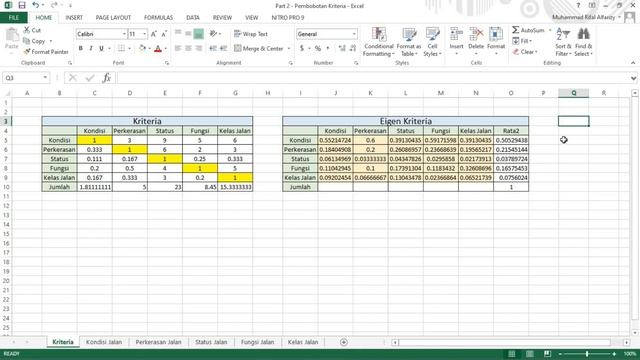Open the Calibri font name dropdown
Viewport: 640px width, 360px height.
pyautogui.click(x=124, y=34)
